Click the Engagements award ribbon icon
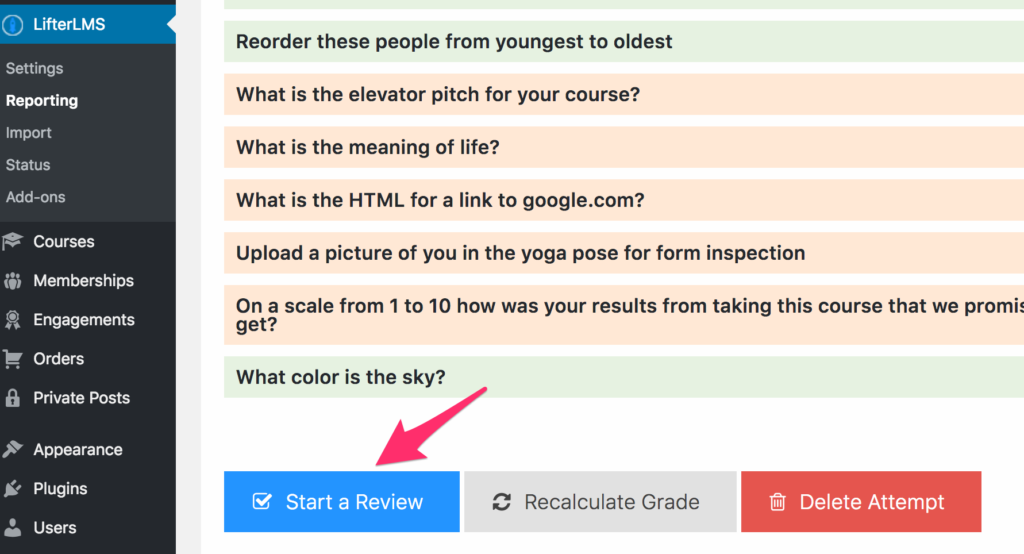The image size is (1024, 554). click(x=12, y=319)
